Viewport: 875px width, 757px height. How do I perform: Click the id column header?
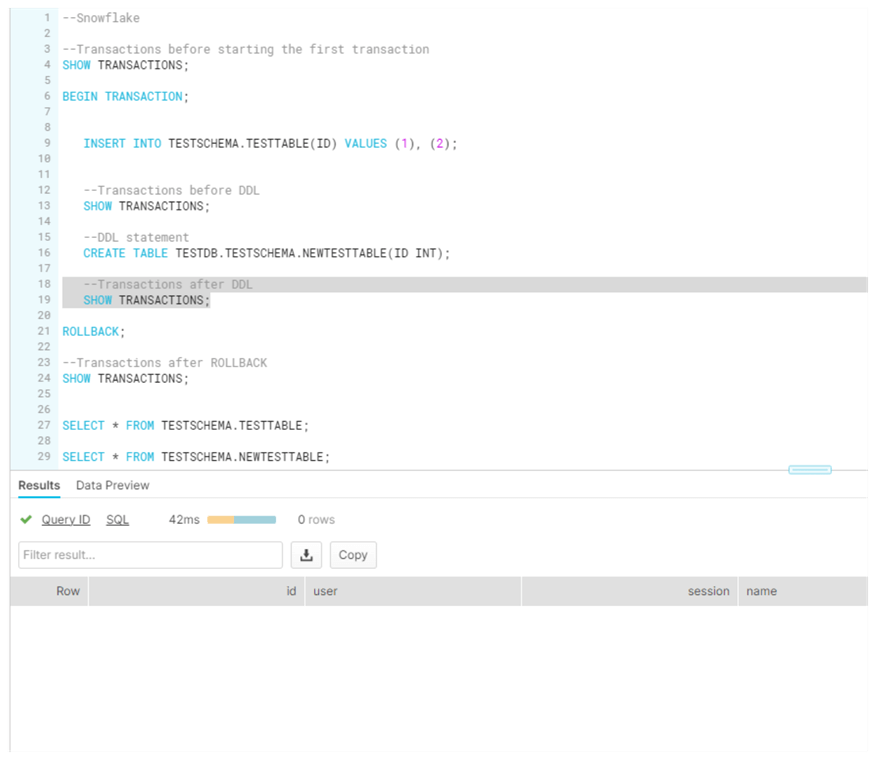289,590
